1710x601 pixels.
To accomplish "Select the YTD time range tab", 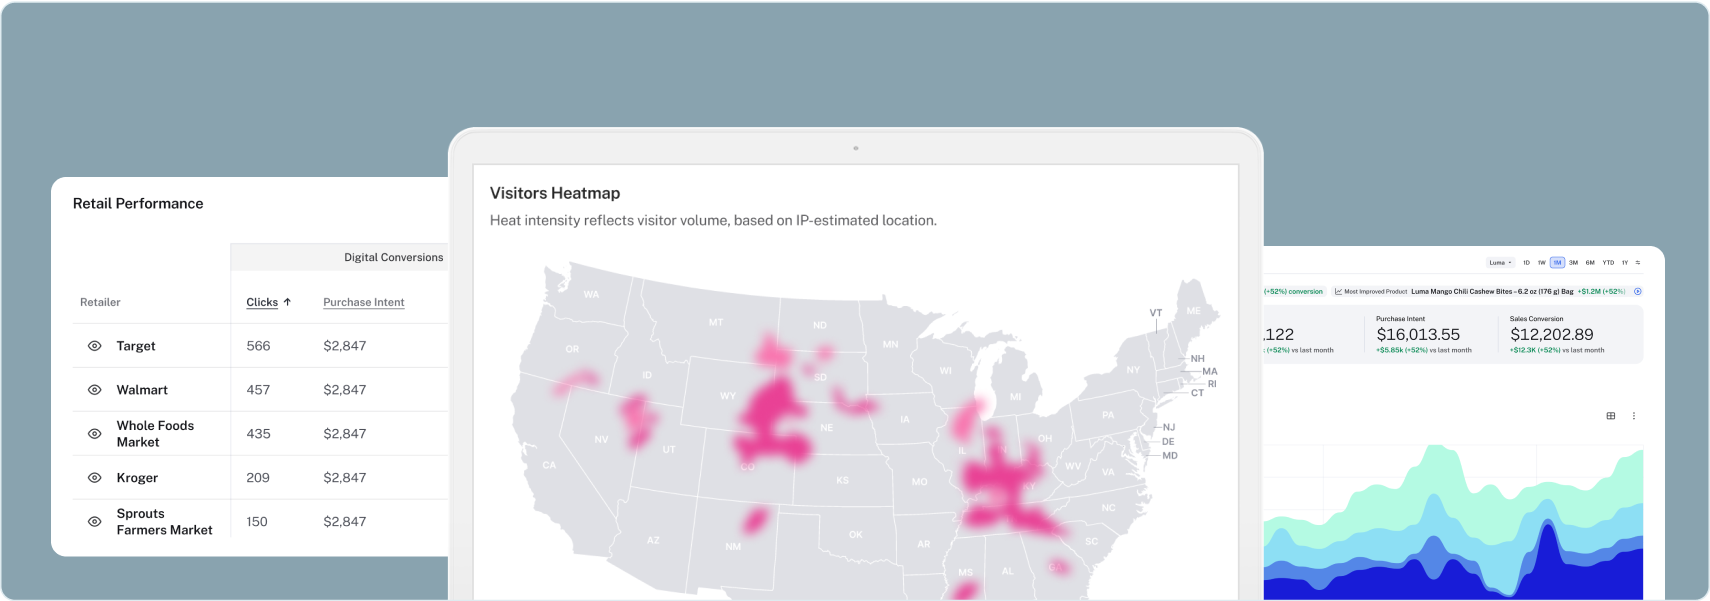I will pyautogui.click(x=1608, y=263).
